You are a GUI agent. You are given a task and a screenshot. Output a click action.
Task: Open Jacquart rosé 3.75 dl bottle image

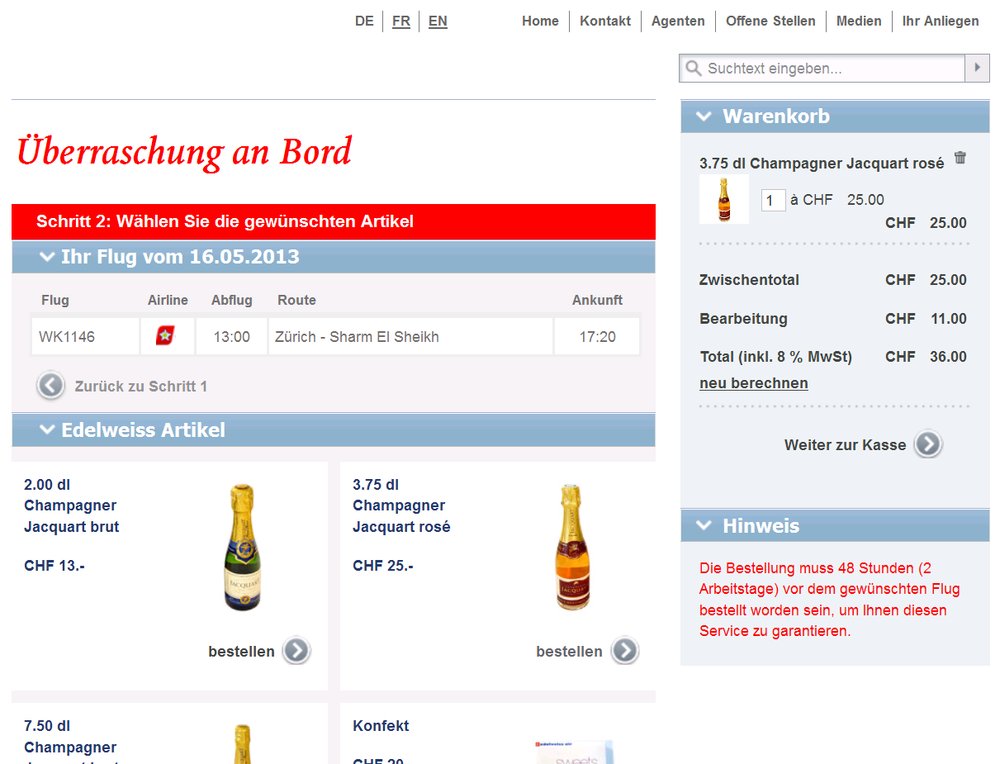click(572, 547)
